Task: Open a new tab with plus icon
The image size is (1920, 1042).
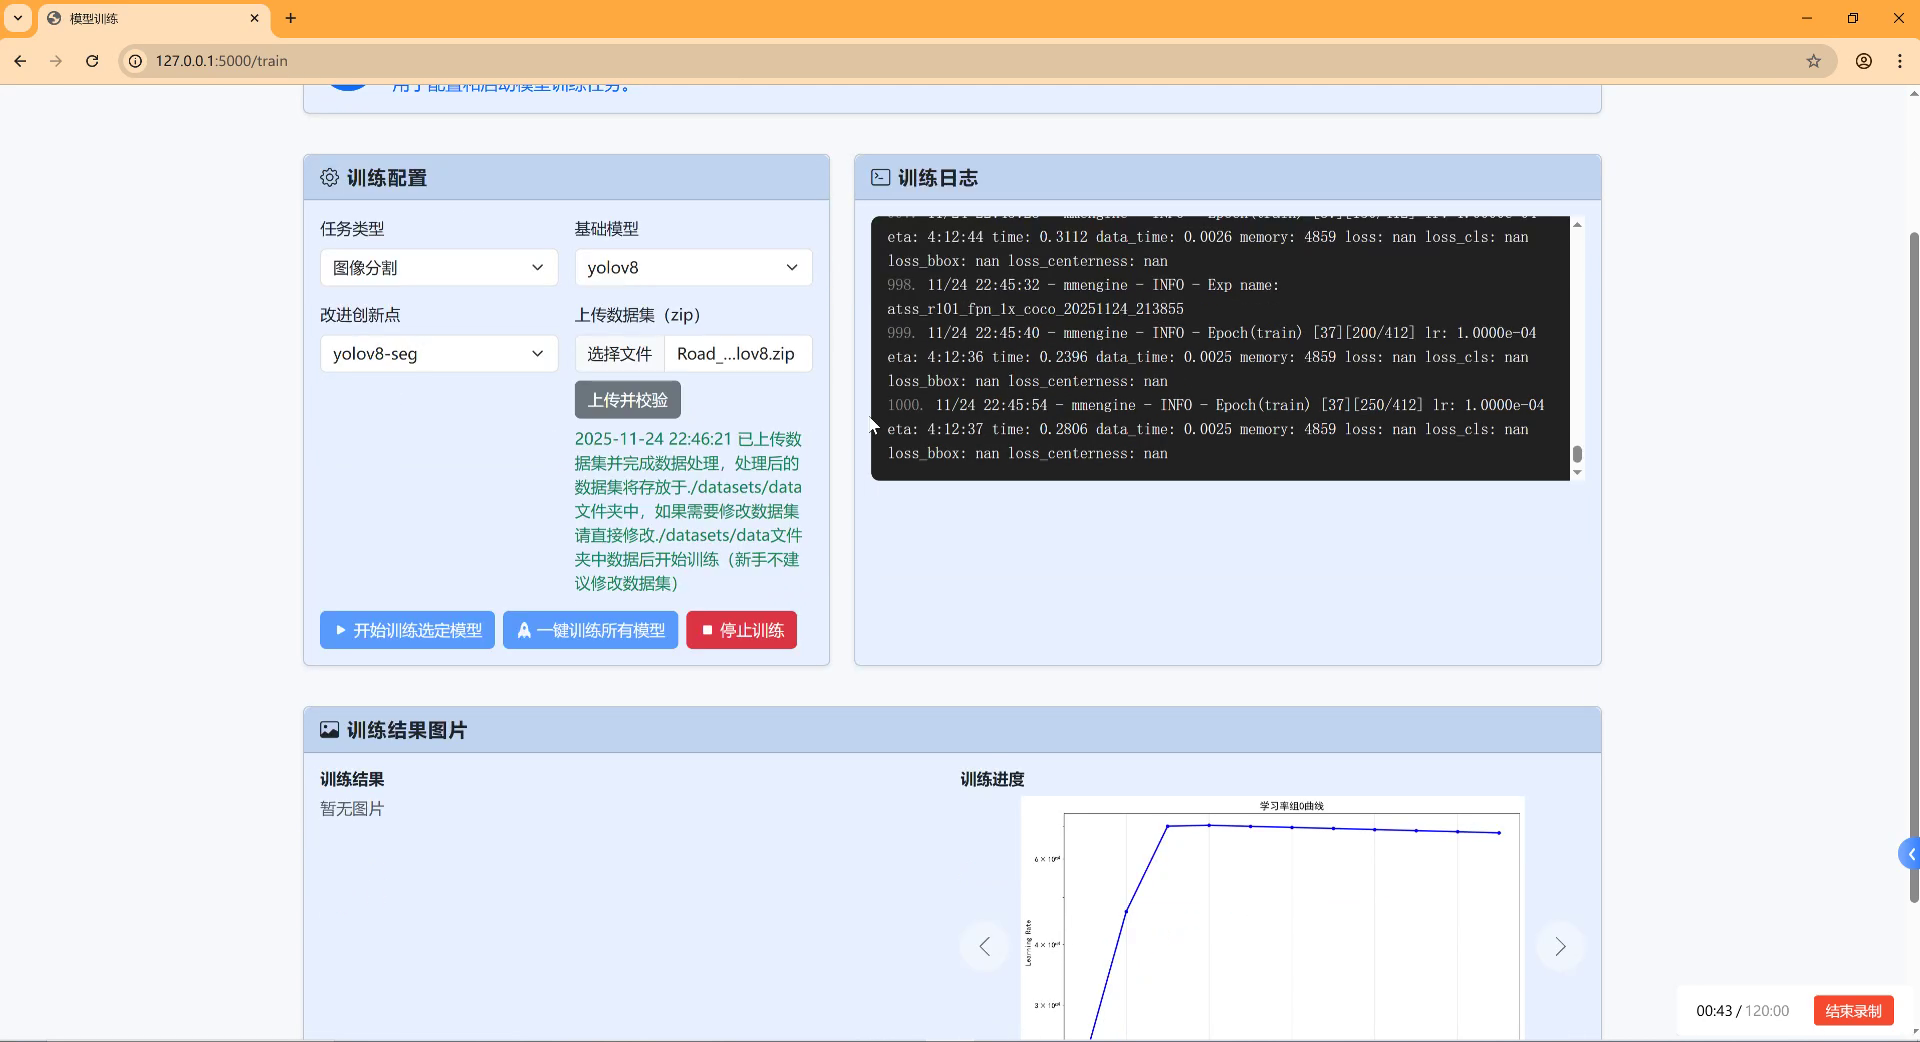Action: click(x=291, y=18)
